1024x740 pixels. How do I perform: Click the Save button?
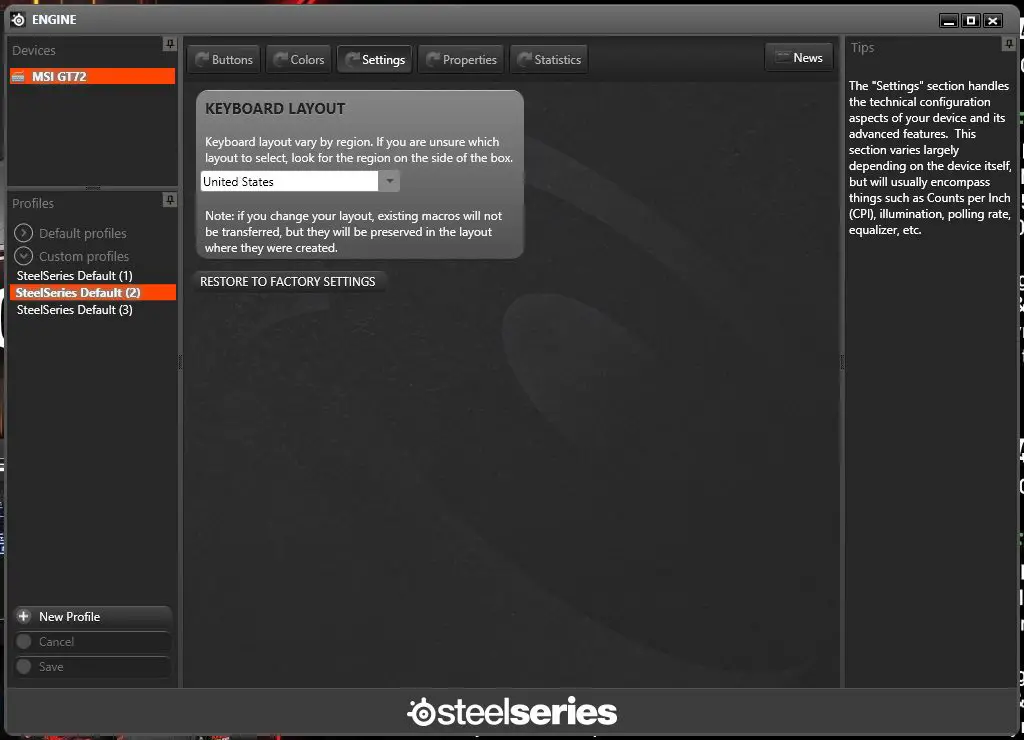[92, 666]
